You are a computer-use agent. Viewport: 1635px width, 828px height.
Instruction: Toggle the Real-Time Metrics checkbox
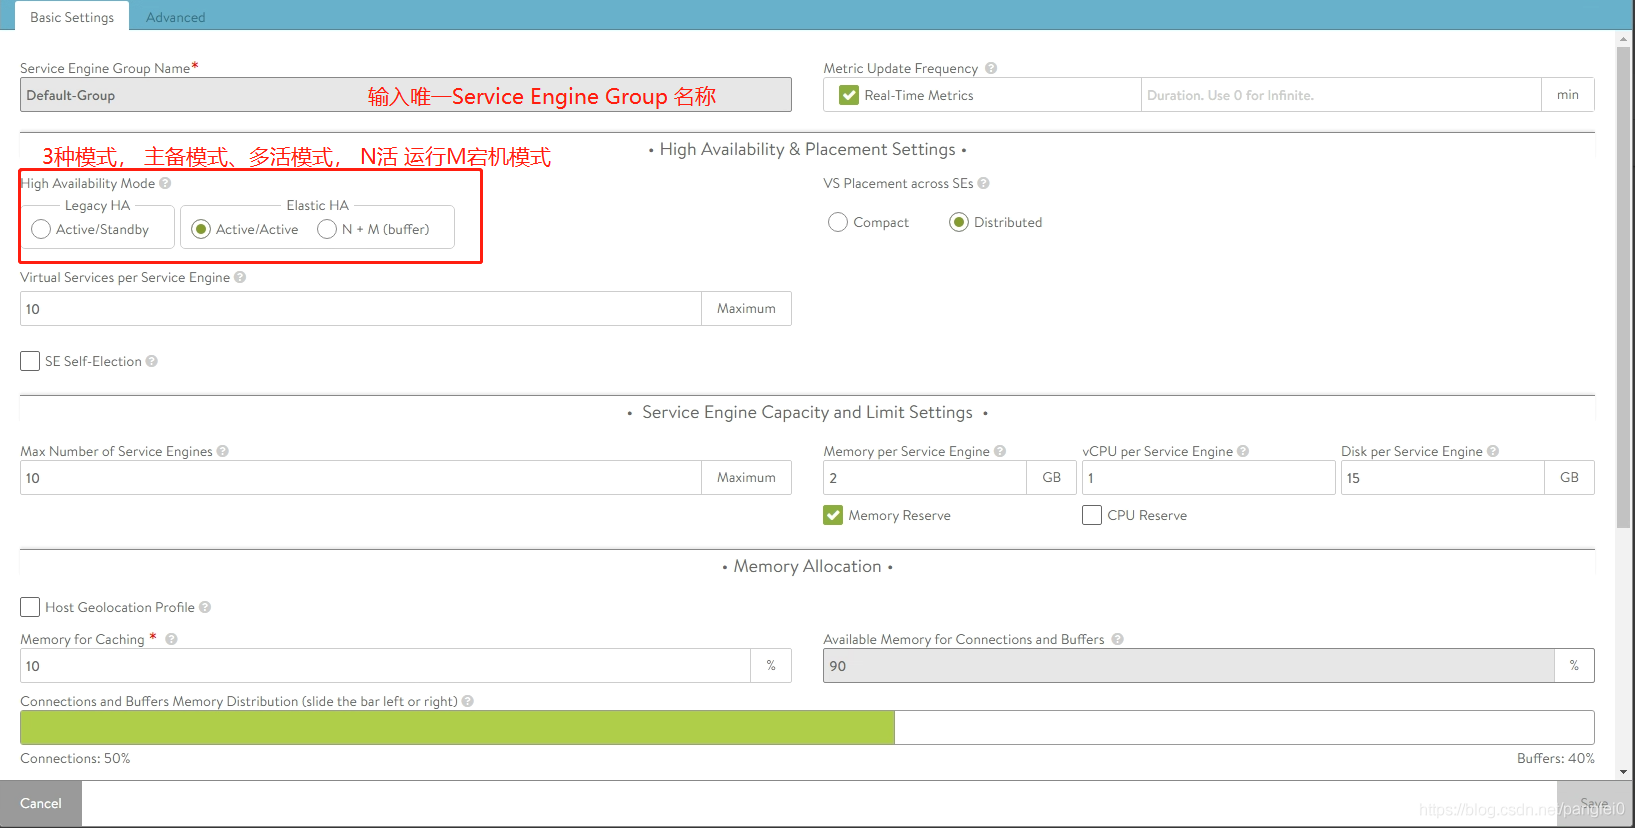tap(849, 95)
